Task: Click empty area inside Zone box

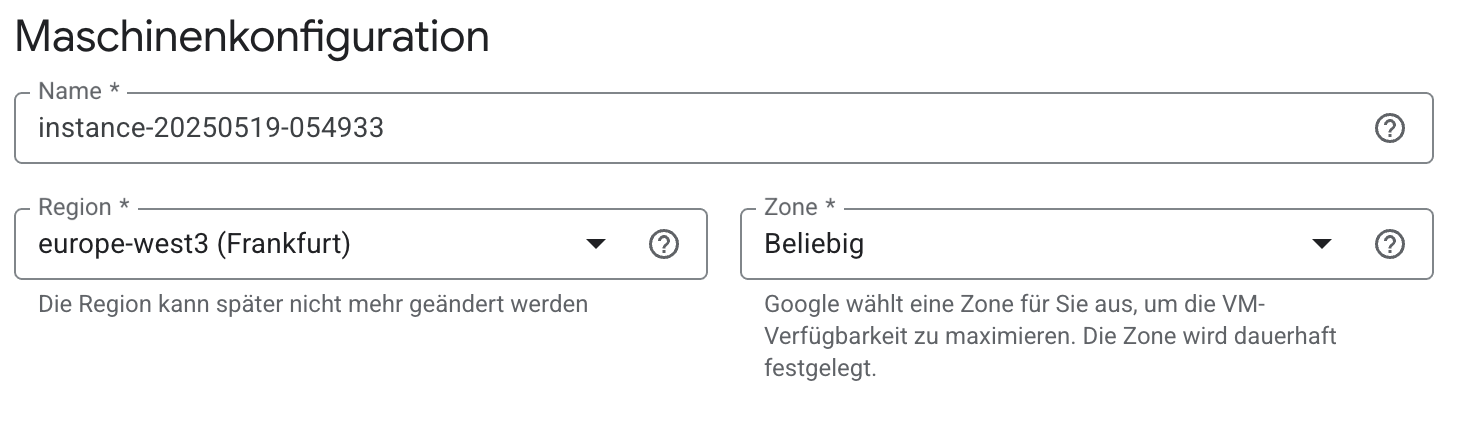Action: [x=1080, y=244]
